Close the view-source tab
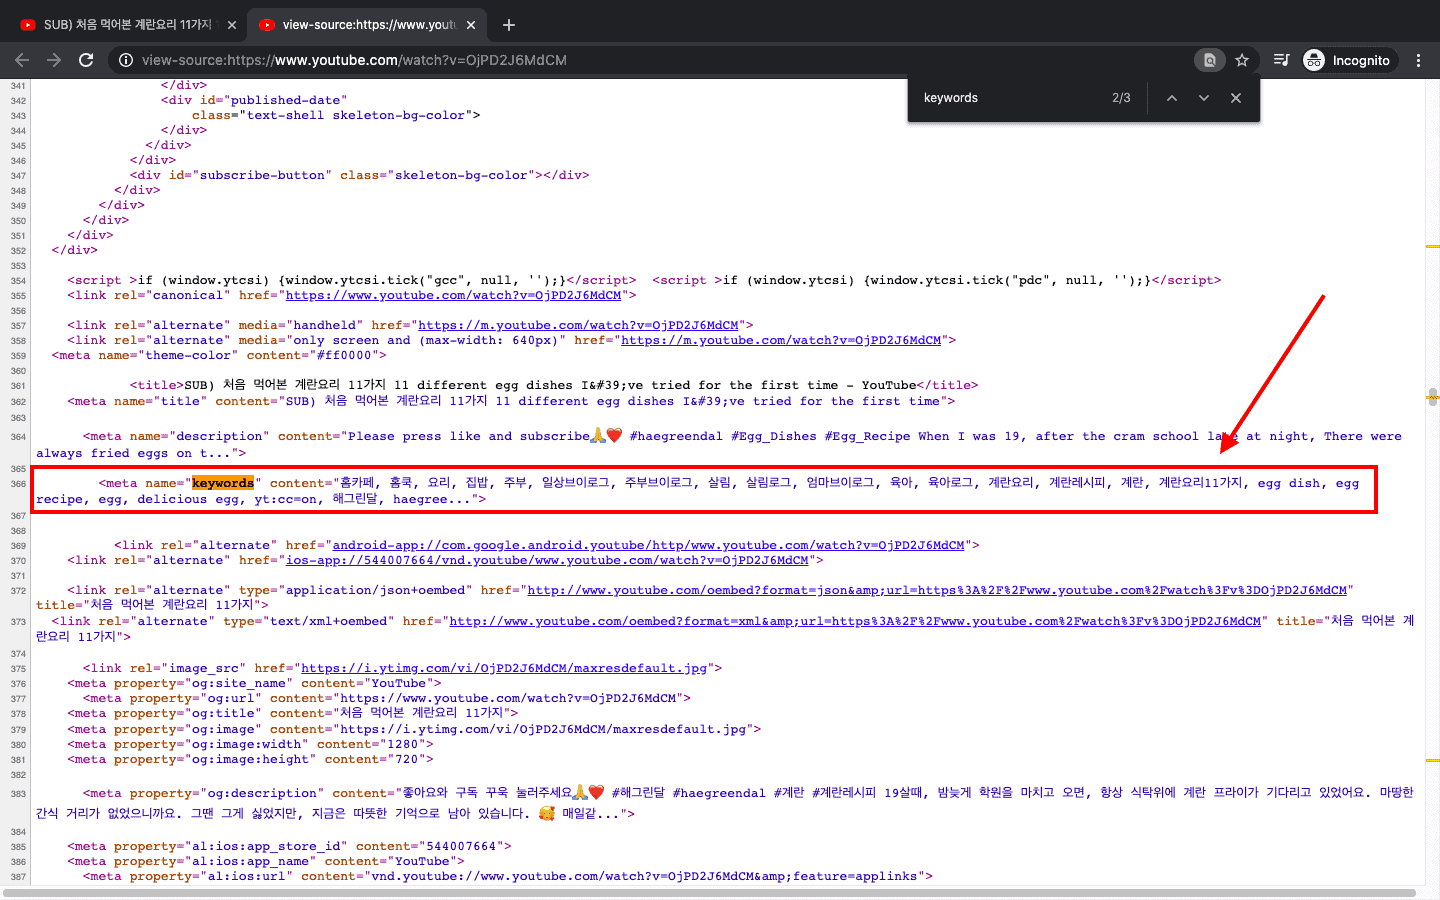This screenshot has width=1440, height=900. click(x=471, y=25)
